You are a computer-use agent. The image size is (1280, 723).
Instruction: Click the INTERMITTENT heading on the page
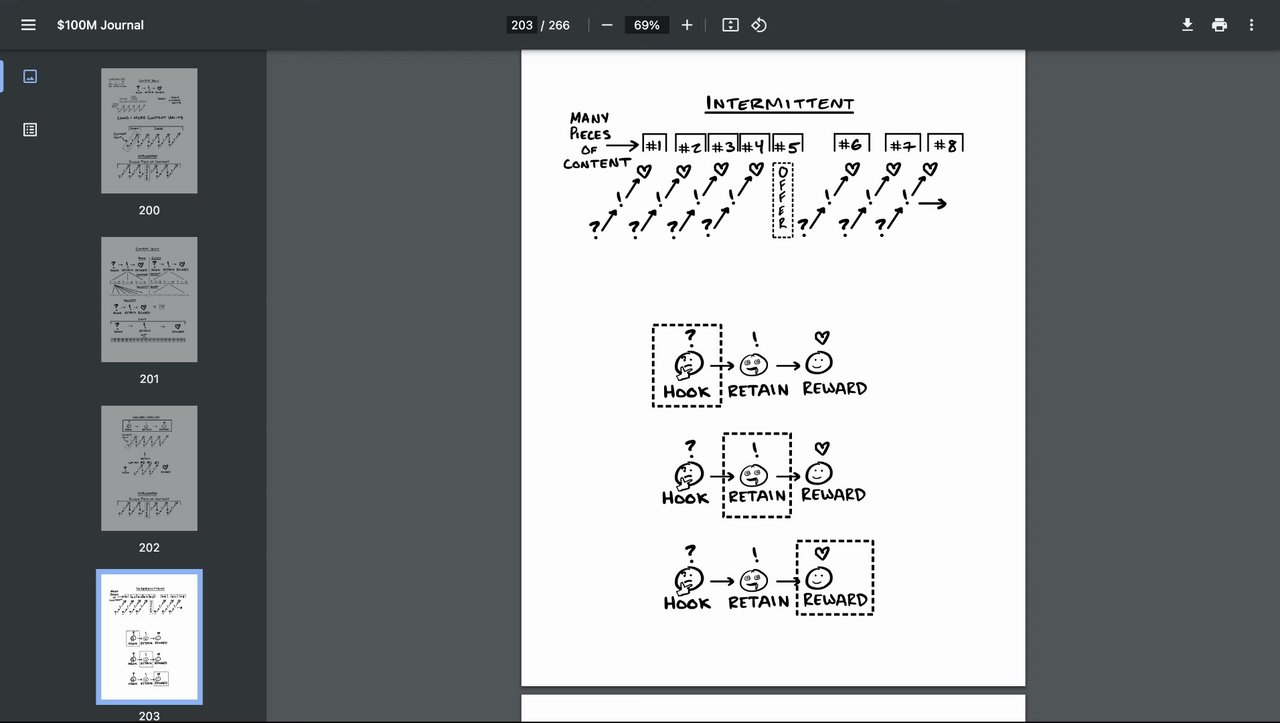[x=780, y=104]
